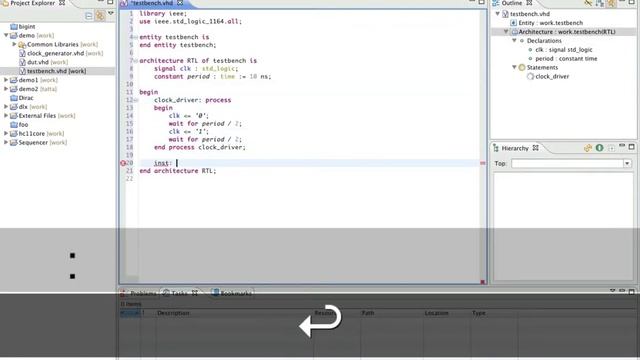Expand Common Libraries node
Image resolution: width=640 pixels, height=360 pixels.
[14, 44]
